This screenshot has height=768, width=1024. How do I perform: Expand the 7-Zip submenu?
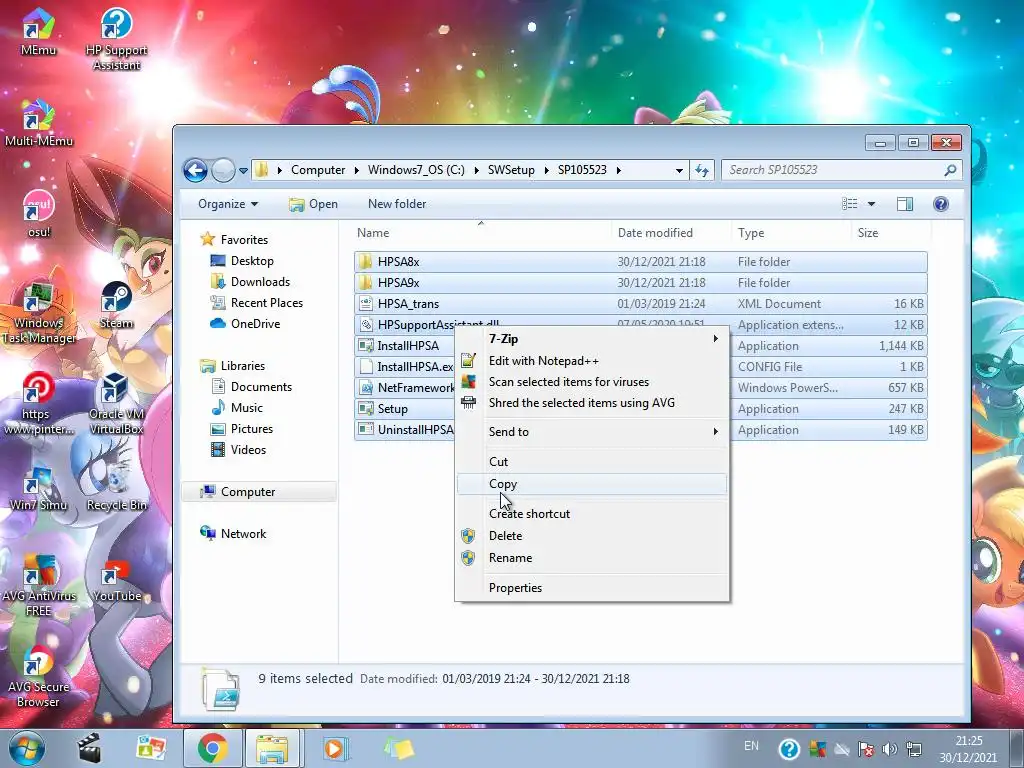pyautogui.click(x=716, y=338)
